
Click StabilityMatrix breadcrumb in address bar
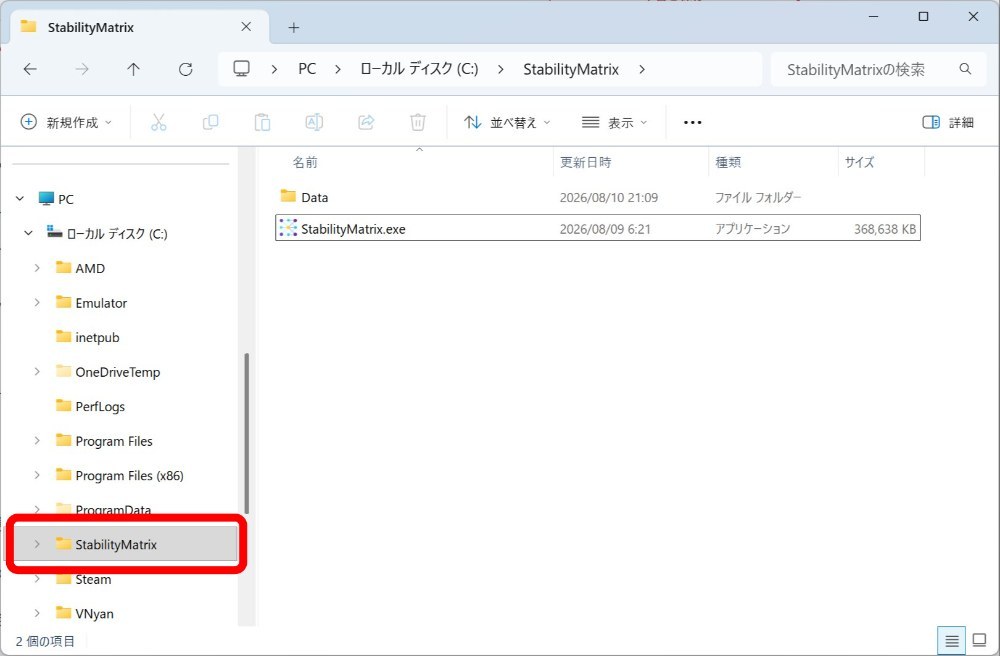(571, 69)
